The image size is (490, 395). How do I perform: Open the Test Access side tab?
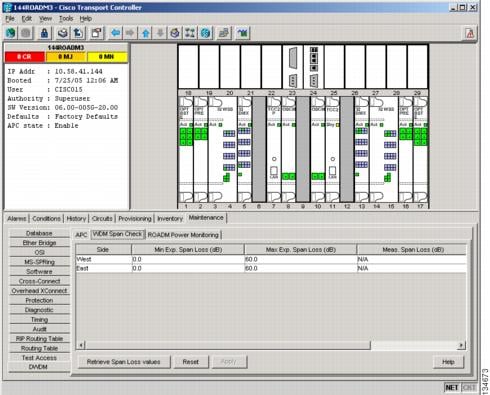[x=39, y=358]
